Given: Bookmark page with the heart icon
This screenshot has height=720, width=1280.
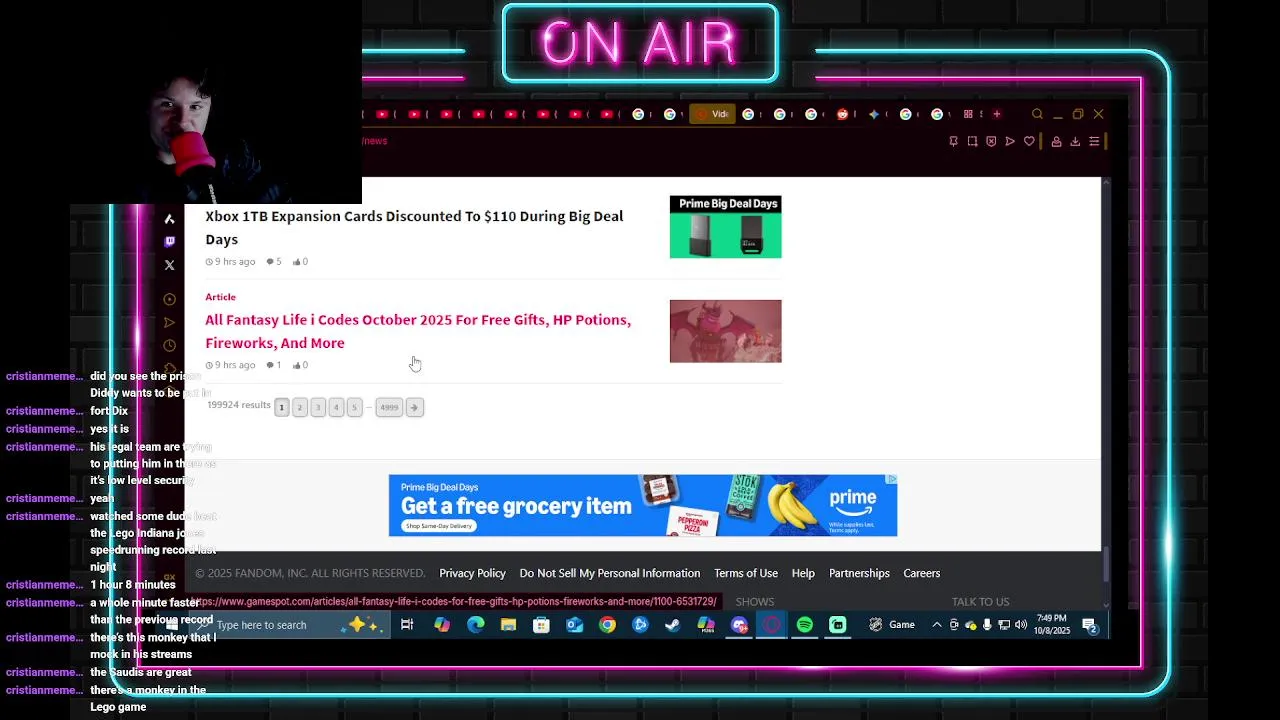Looking at the screenshot, I should (1029, 142).
